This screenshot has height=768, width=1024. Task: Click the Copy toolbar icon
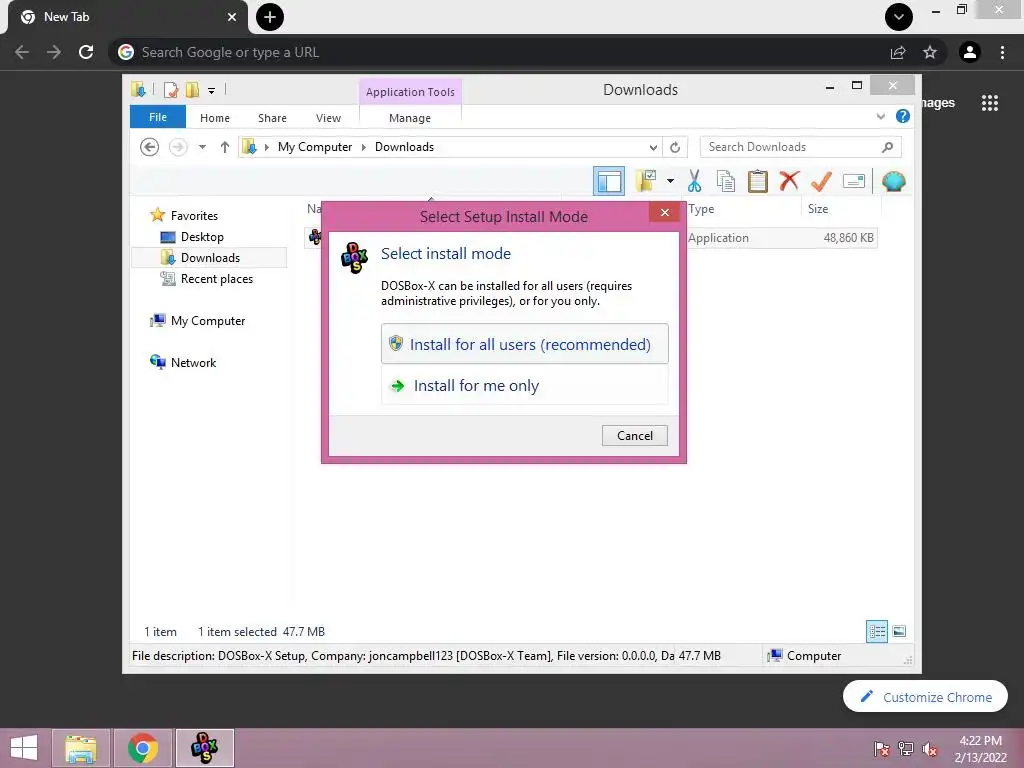726,181
